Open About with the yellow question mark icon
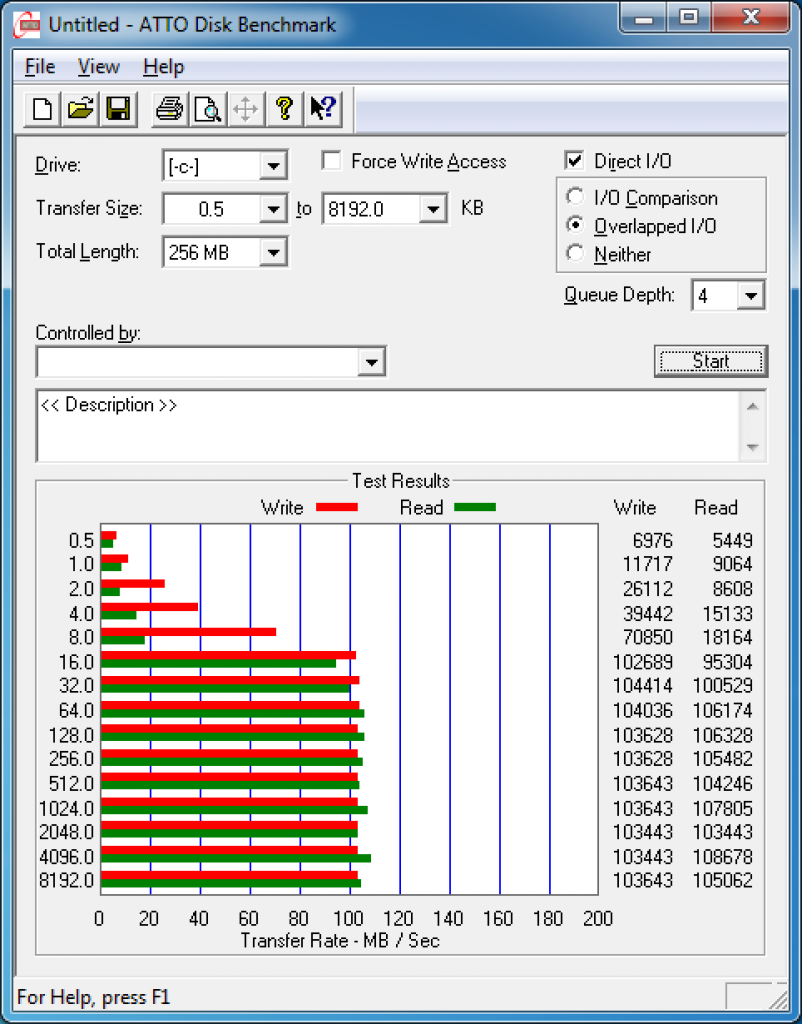The width and height of the screenshot is (802, 1024). tap(284, 108)
